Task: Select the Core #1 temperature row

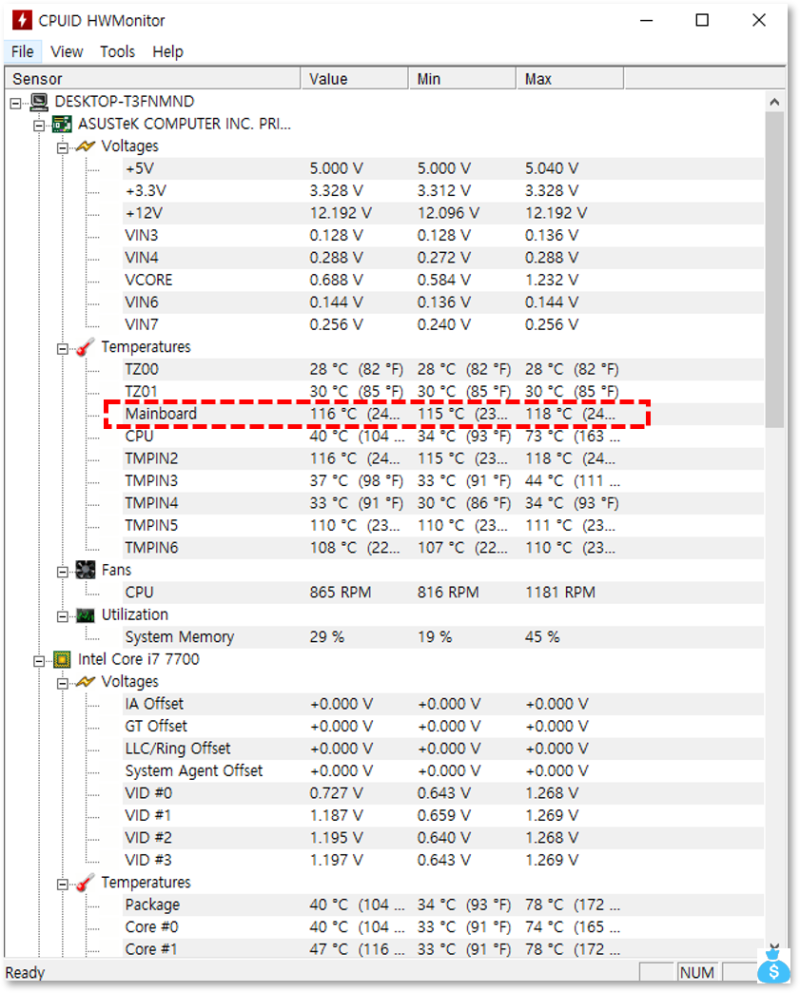Action: [443, 949]
